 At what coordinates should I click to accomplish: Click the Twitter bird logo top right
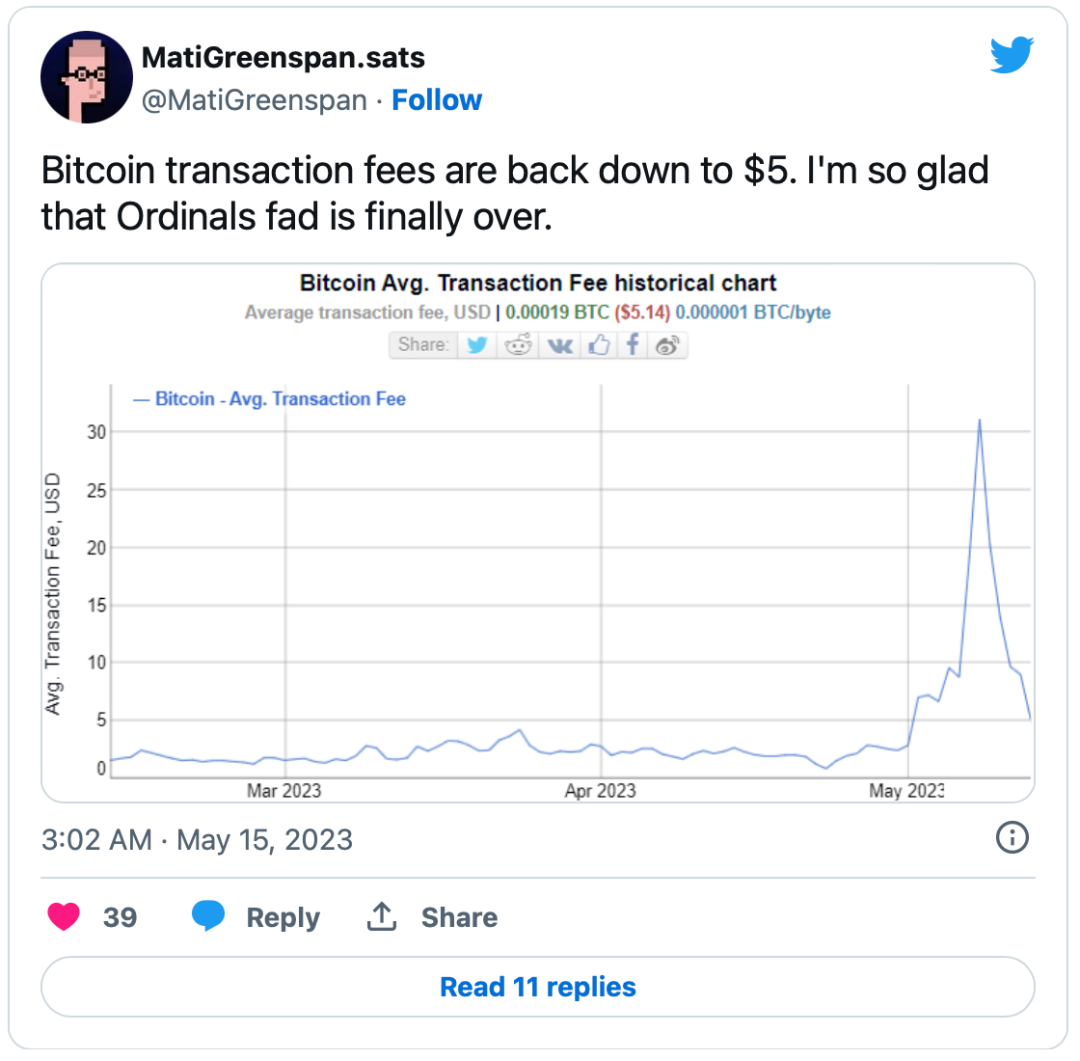(1011, 54)
